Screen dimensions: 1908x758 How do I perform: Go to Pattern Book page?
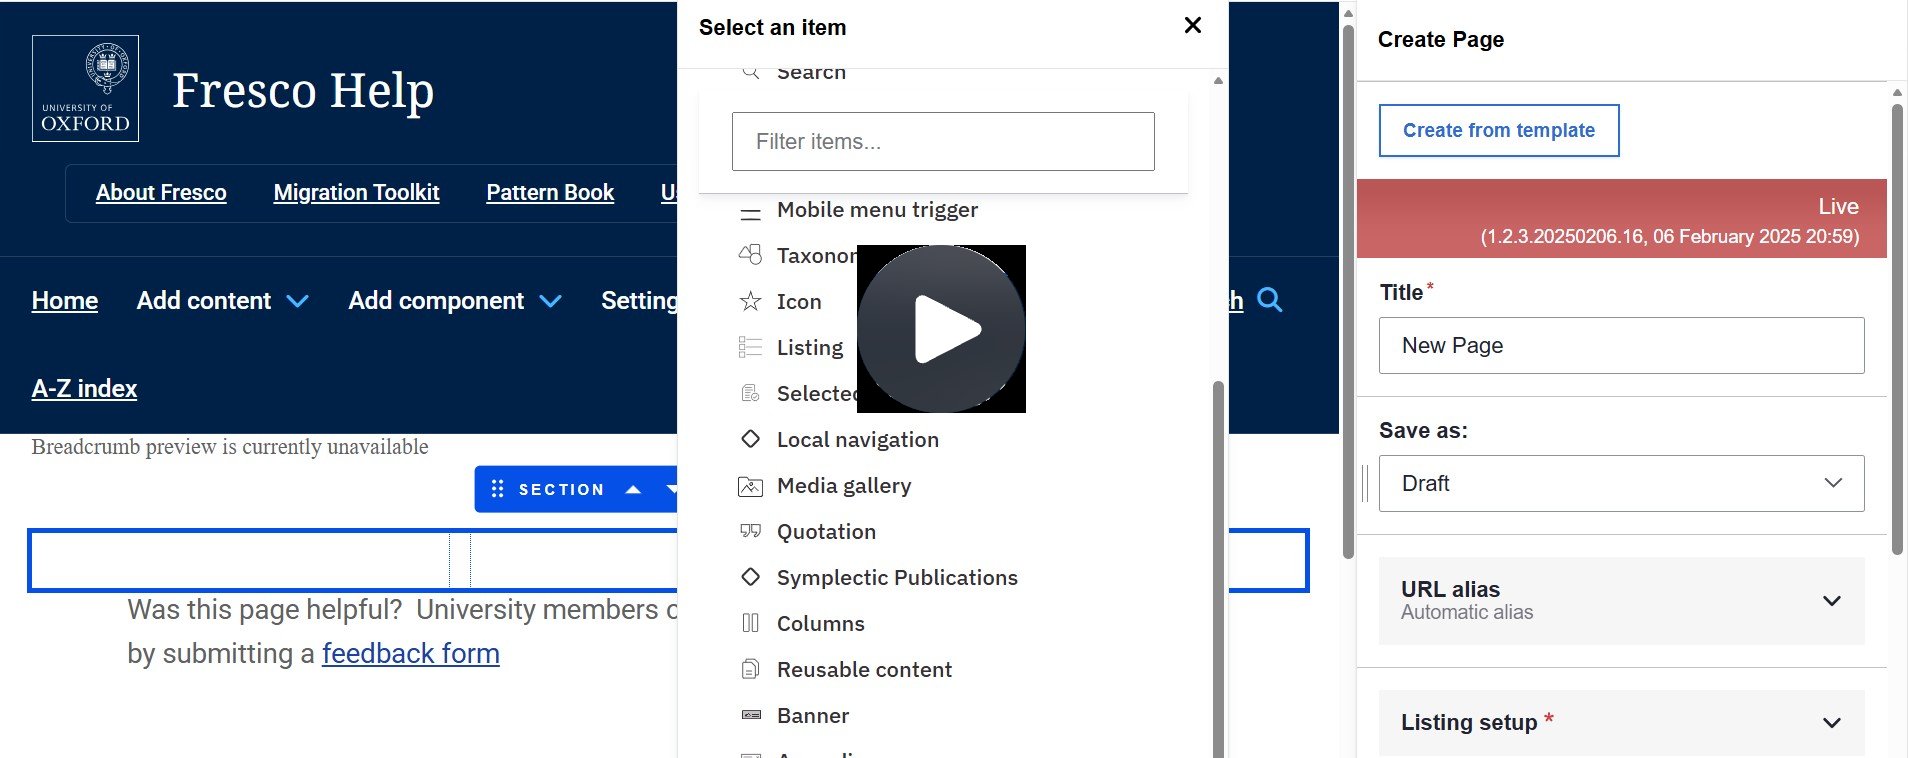(x=550, y=193)
